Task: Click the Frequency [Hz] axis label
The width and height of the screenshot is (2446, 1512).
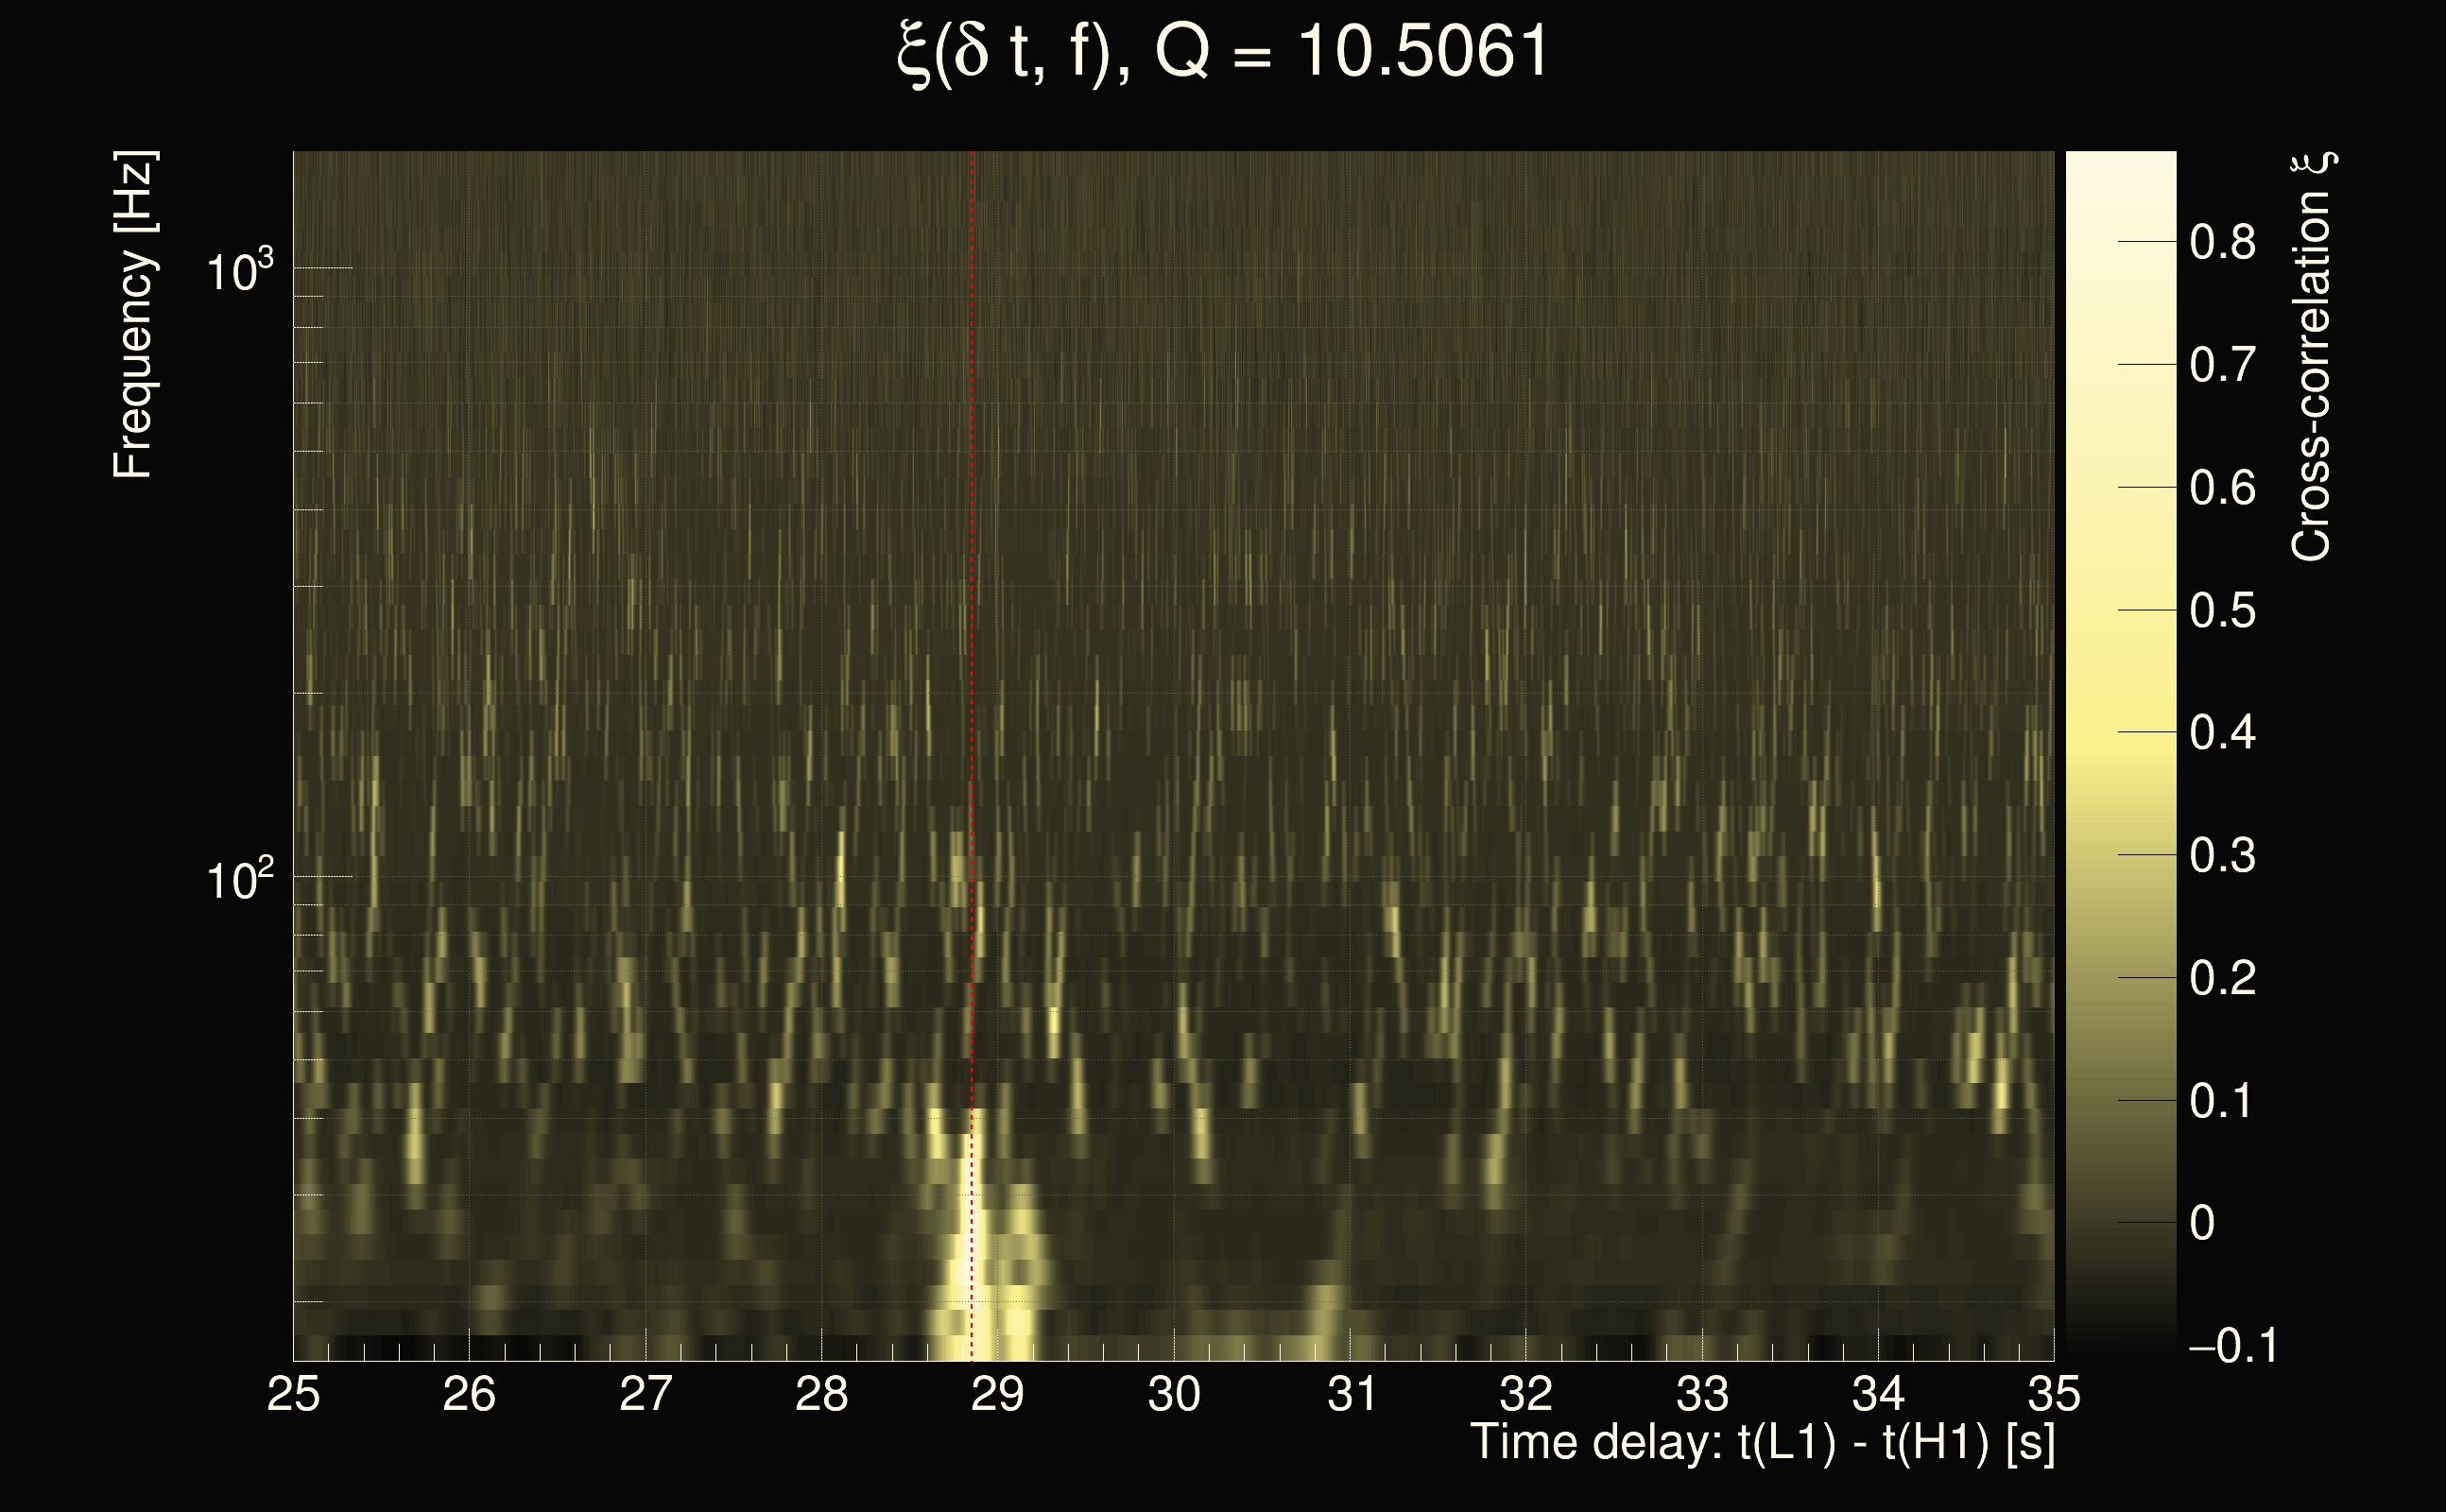Action: (x=133, y=315)
